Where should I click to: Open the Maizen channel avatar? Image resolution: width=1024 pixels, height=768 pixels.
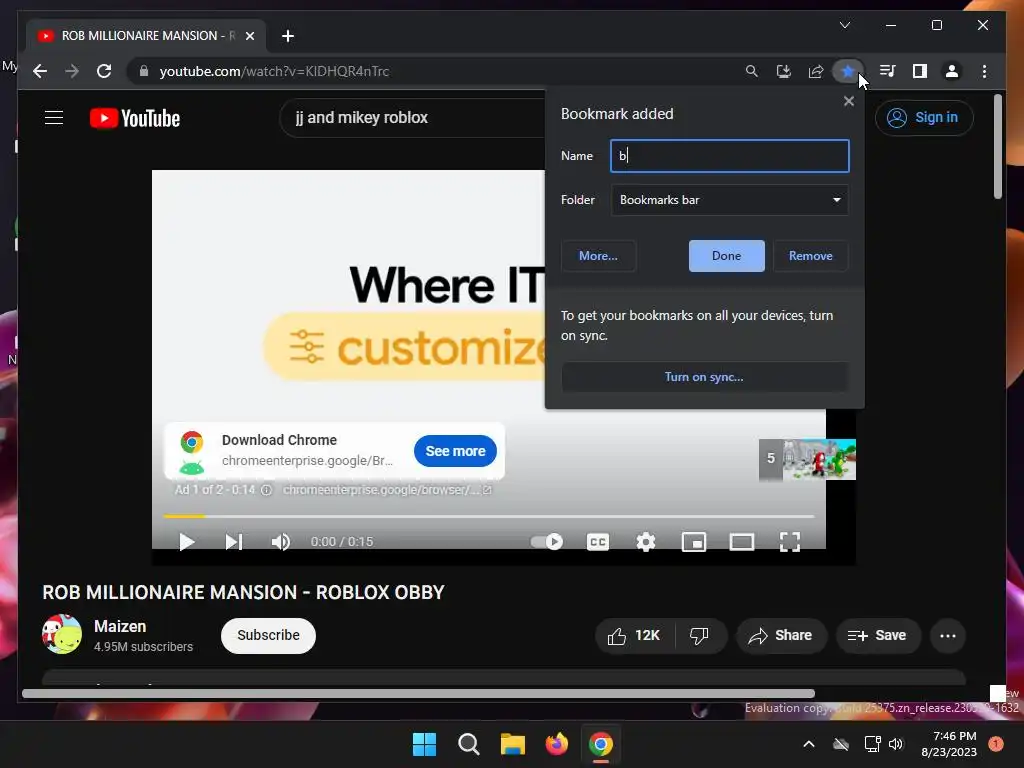point(62,634)
